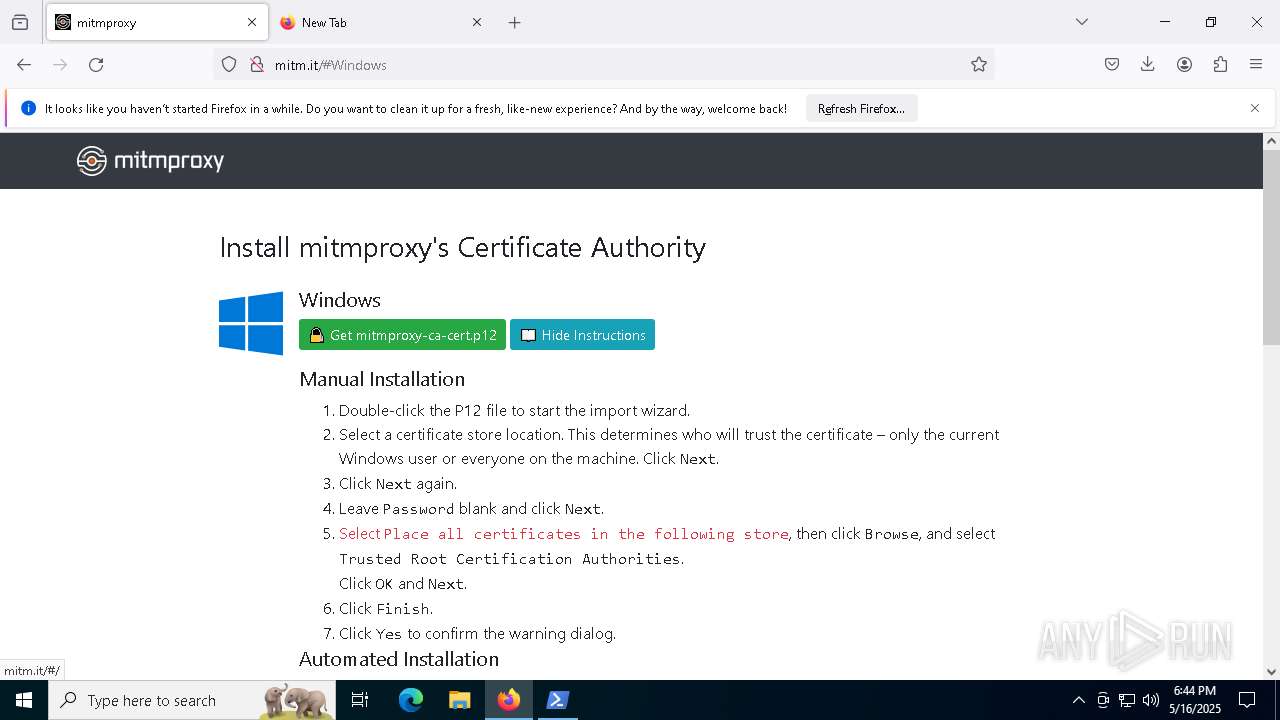1280x720 pixels.
Task: Click the 'Install mitmproxy's Certificate Authority' heading
Action: coord(463,247)
